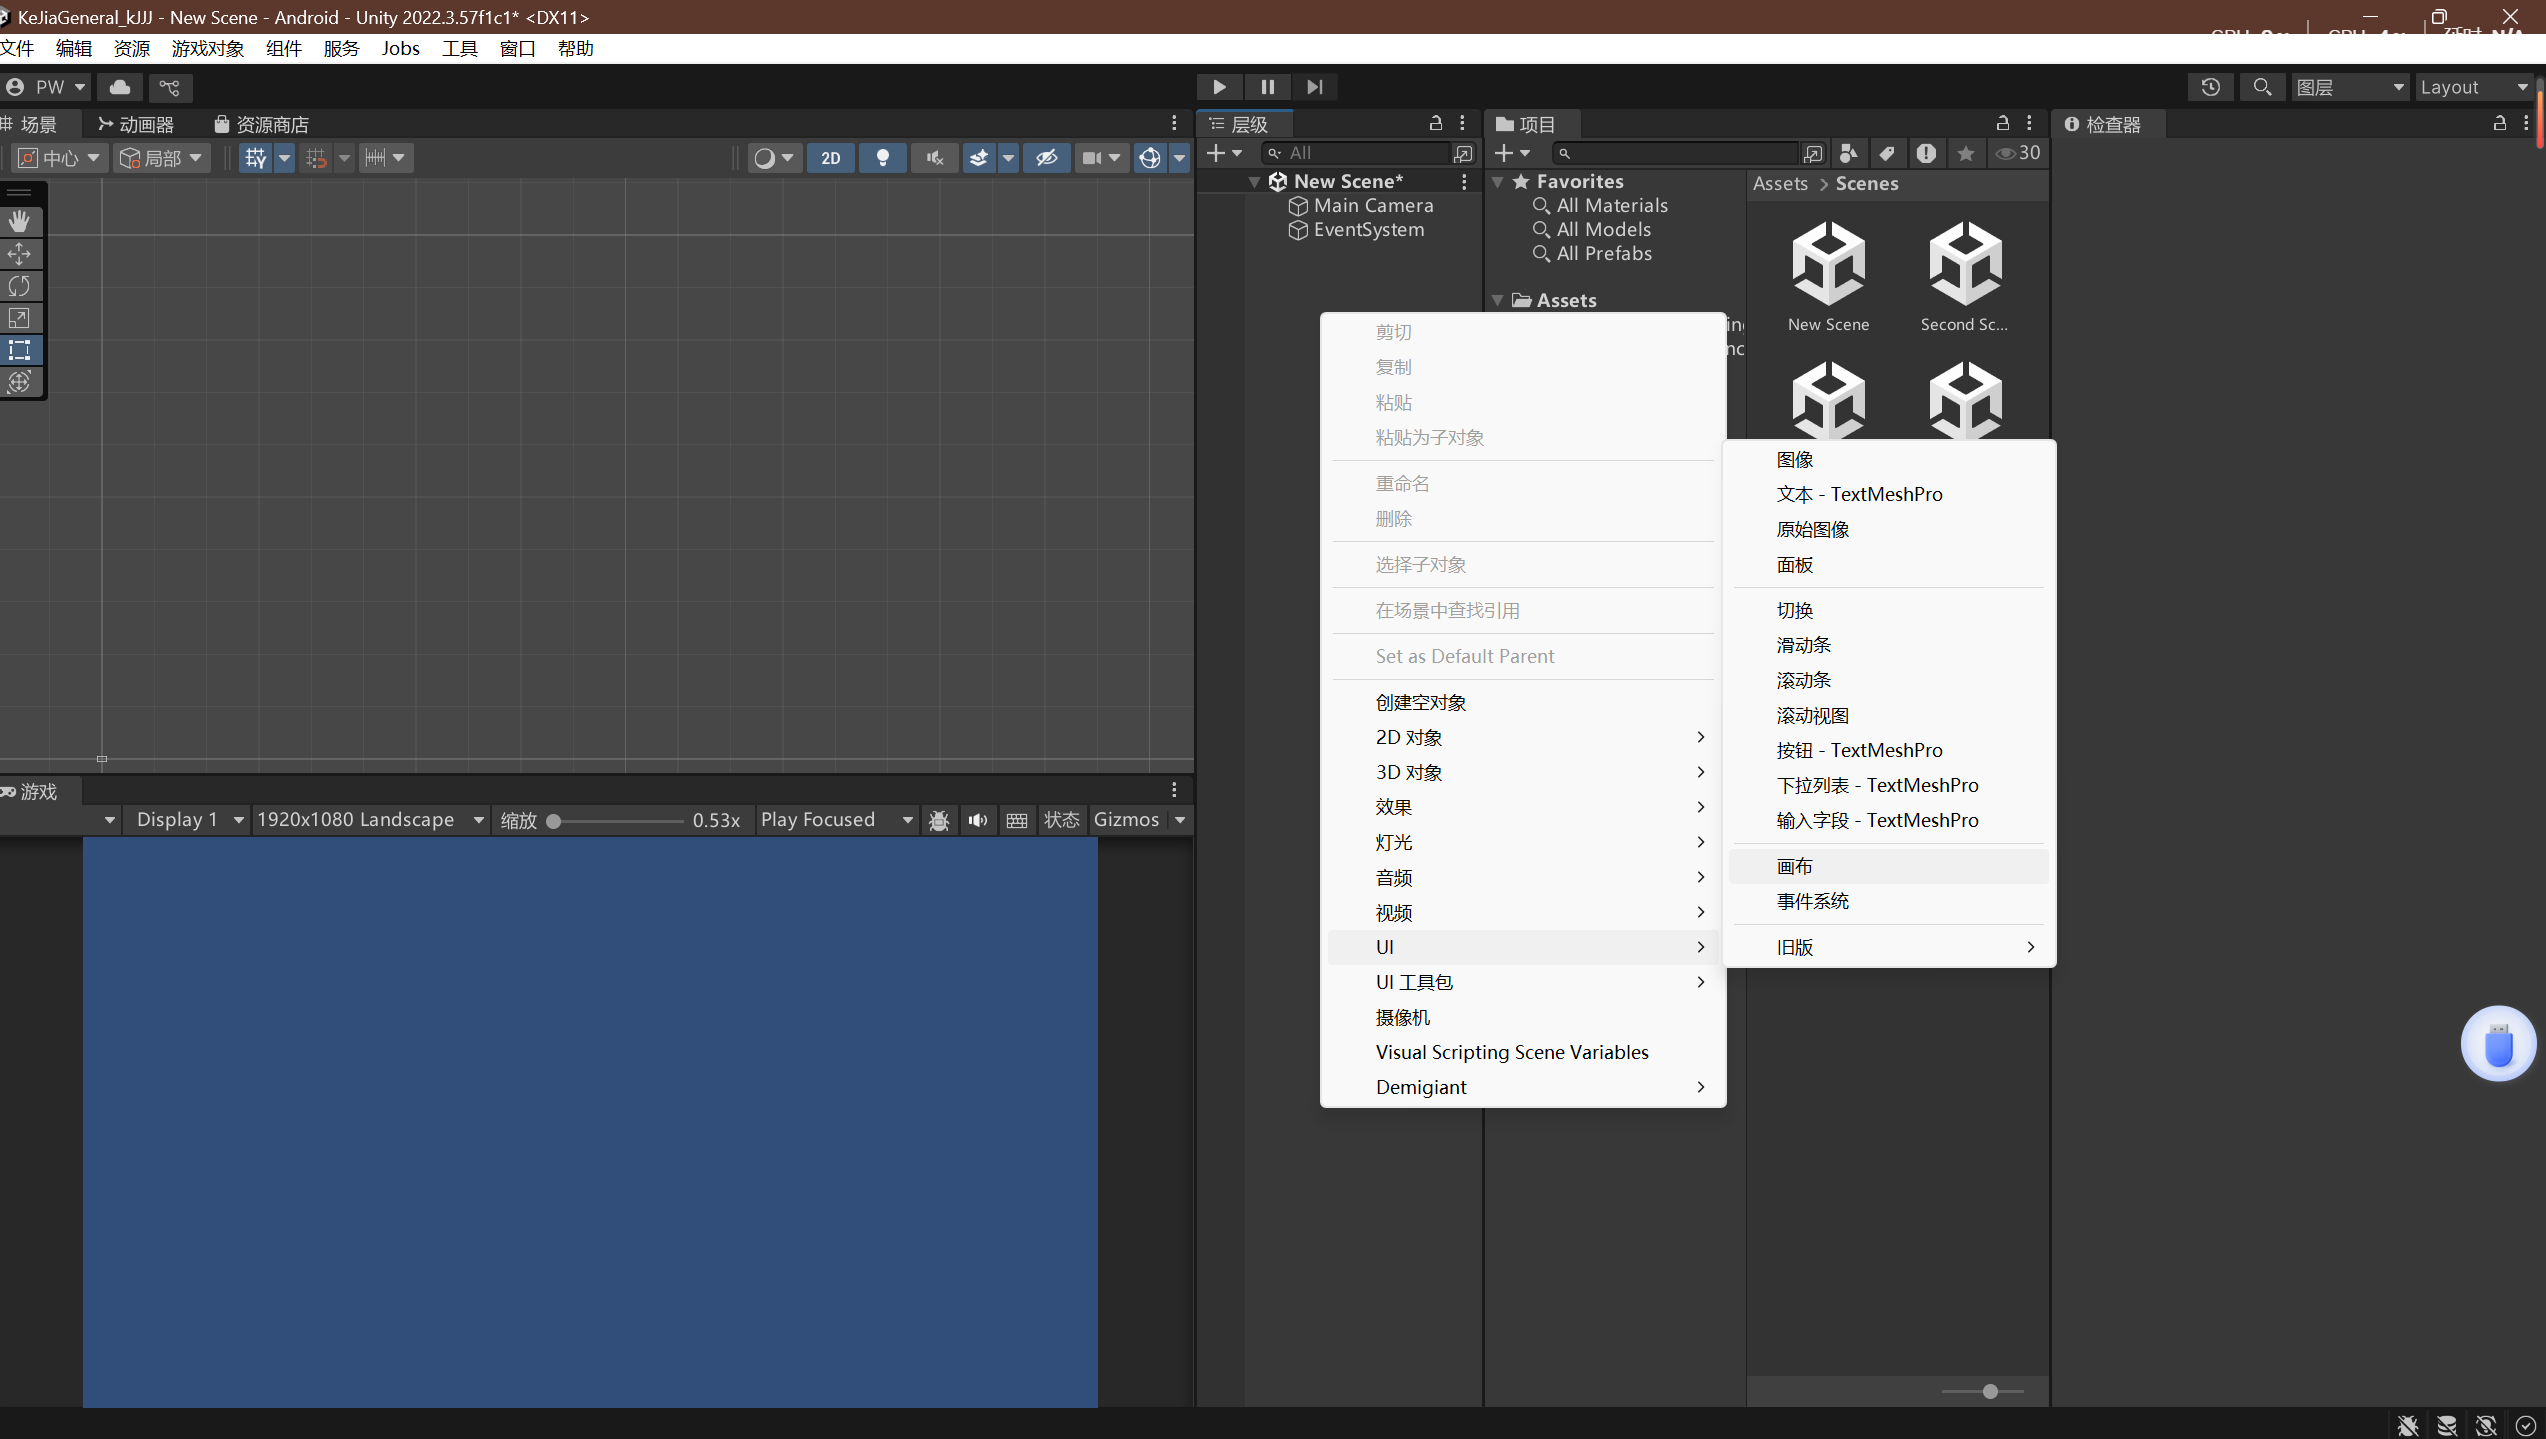The width and height of the screenshot is (2546, 1439).
Task: Toggle scene lighting bulb
Action: 882,158
